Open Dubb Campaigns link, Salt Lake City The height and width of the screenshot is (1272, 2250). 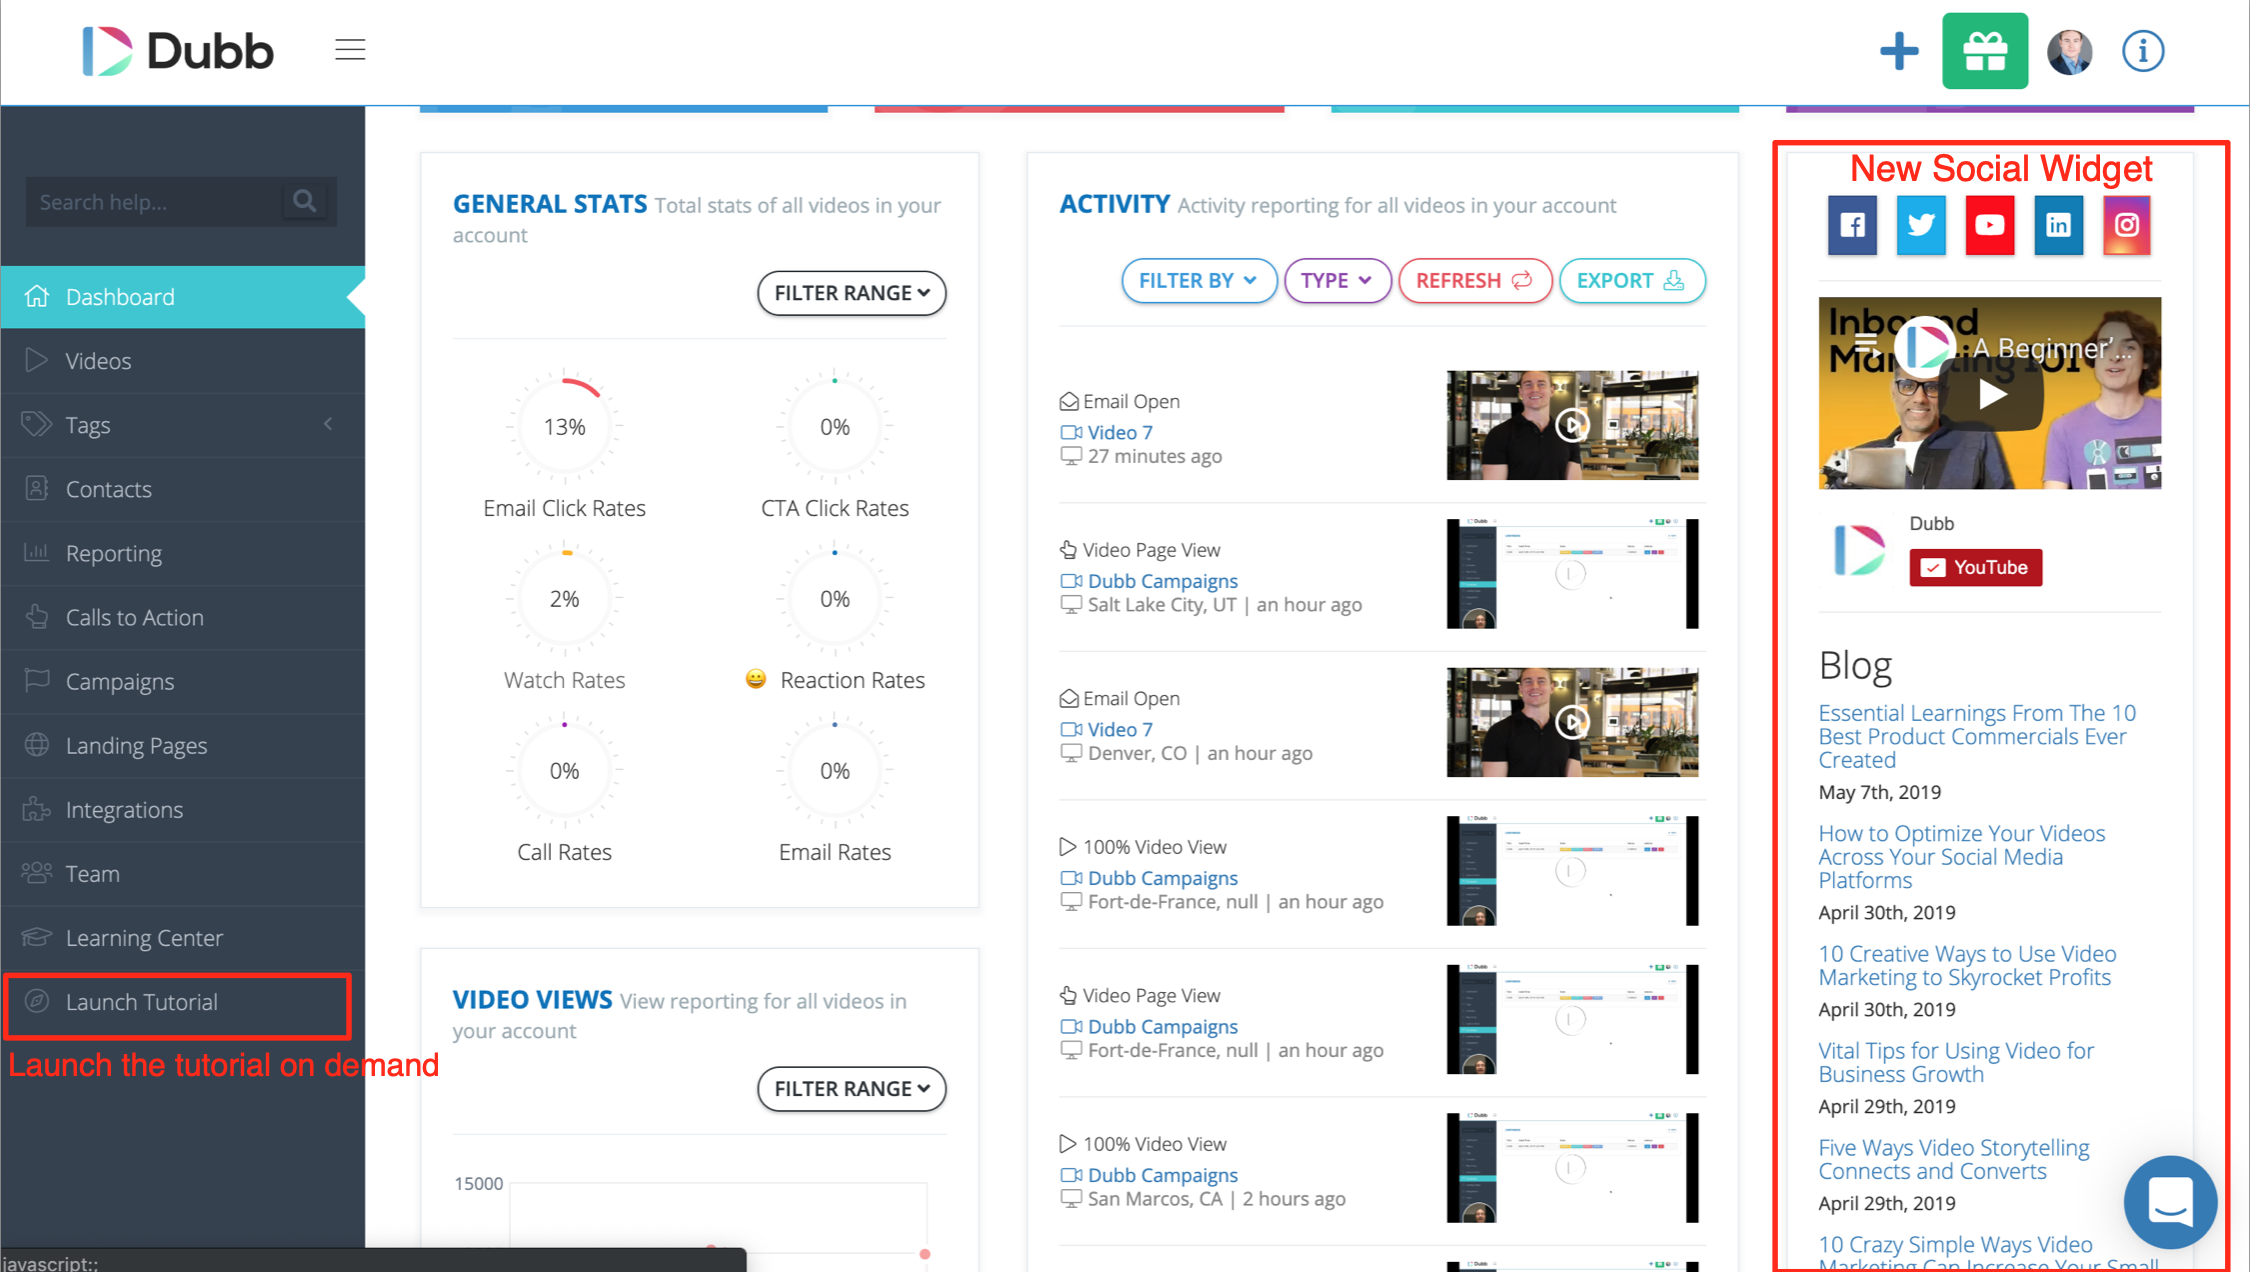click(1162, 580)
